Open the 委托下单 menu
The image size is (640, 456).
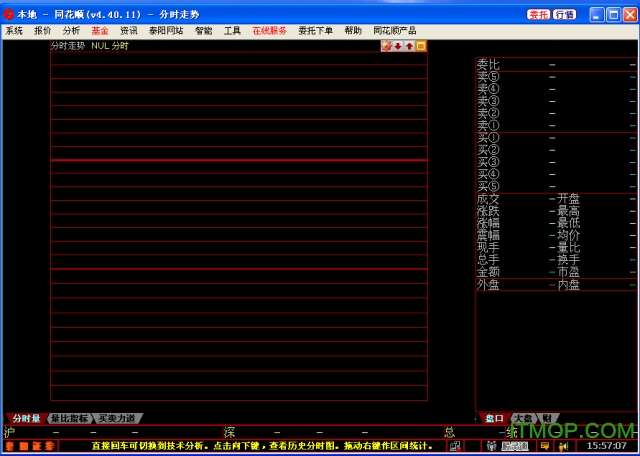[x=315, y=31]
